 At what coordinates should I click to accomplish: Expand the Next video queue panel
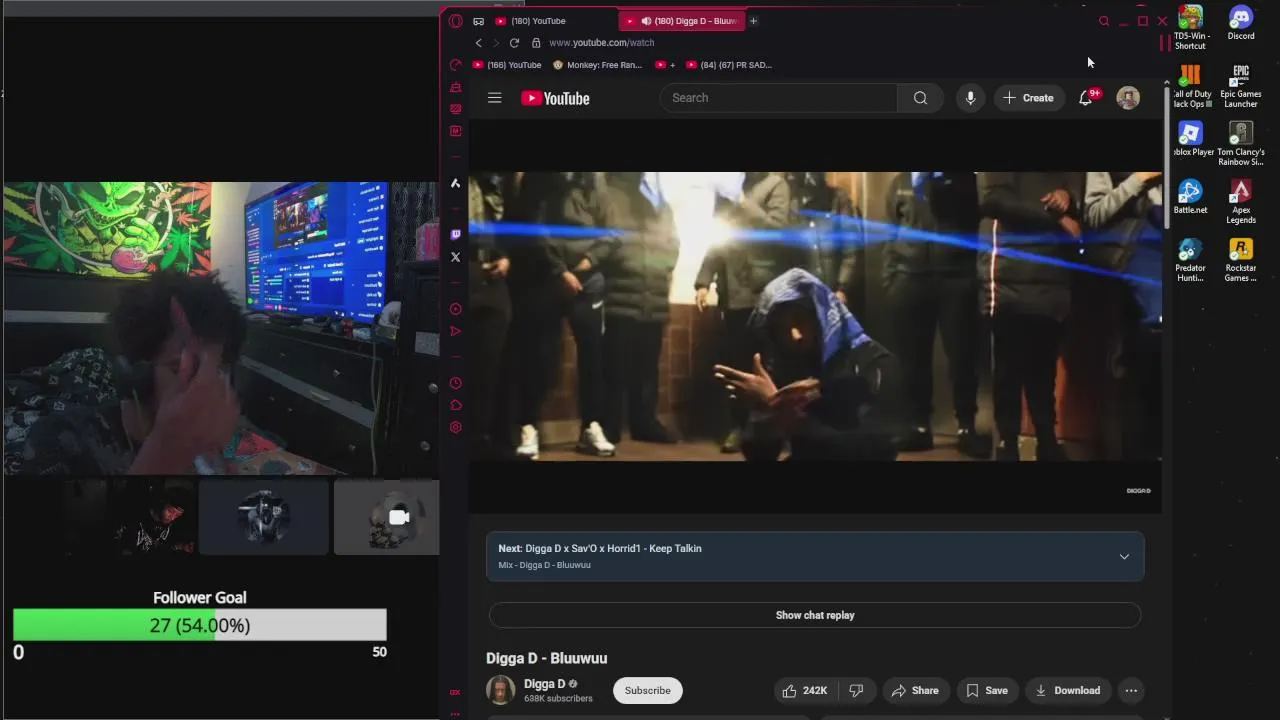[1124, 557]
